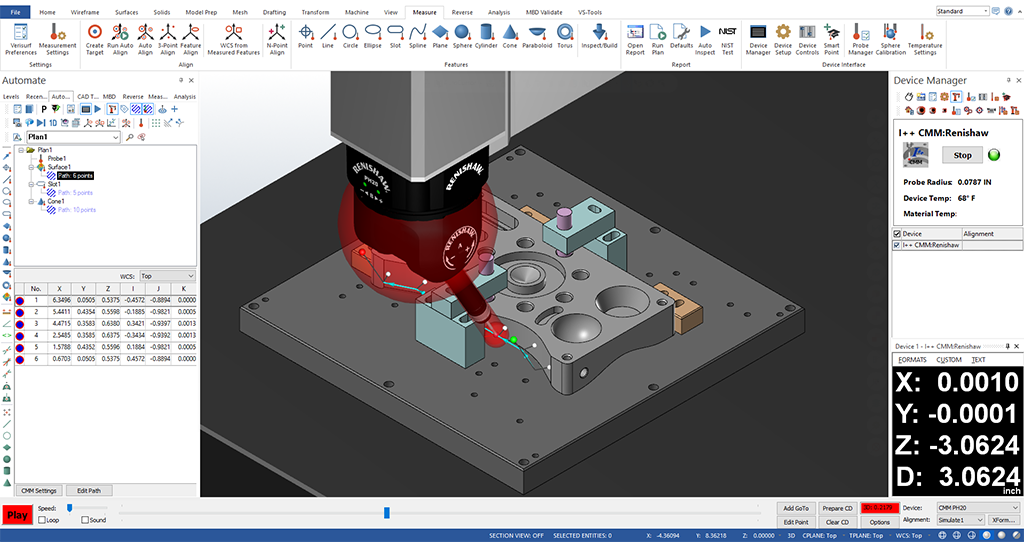Start Inspect/Build mode

(600, 36)
